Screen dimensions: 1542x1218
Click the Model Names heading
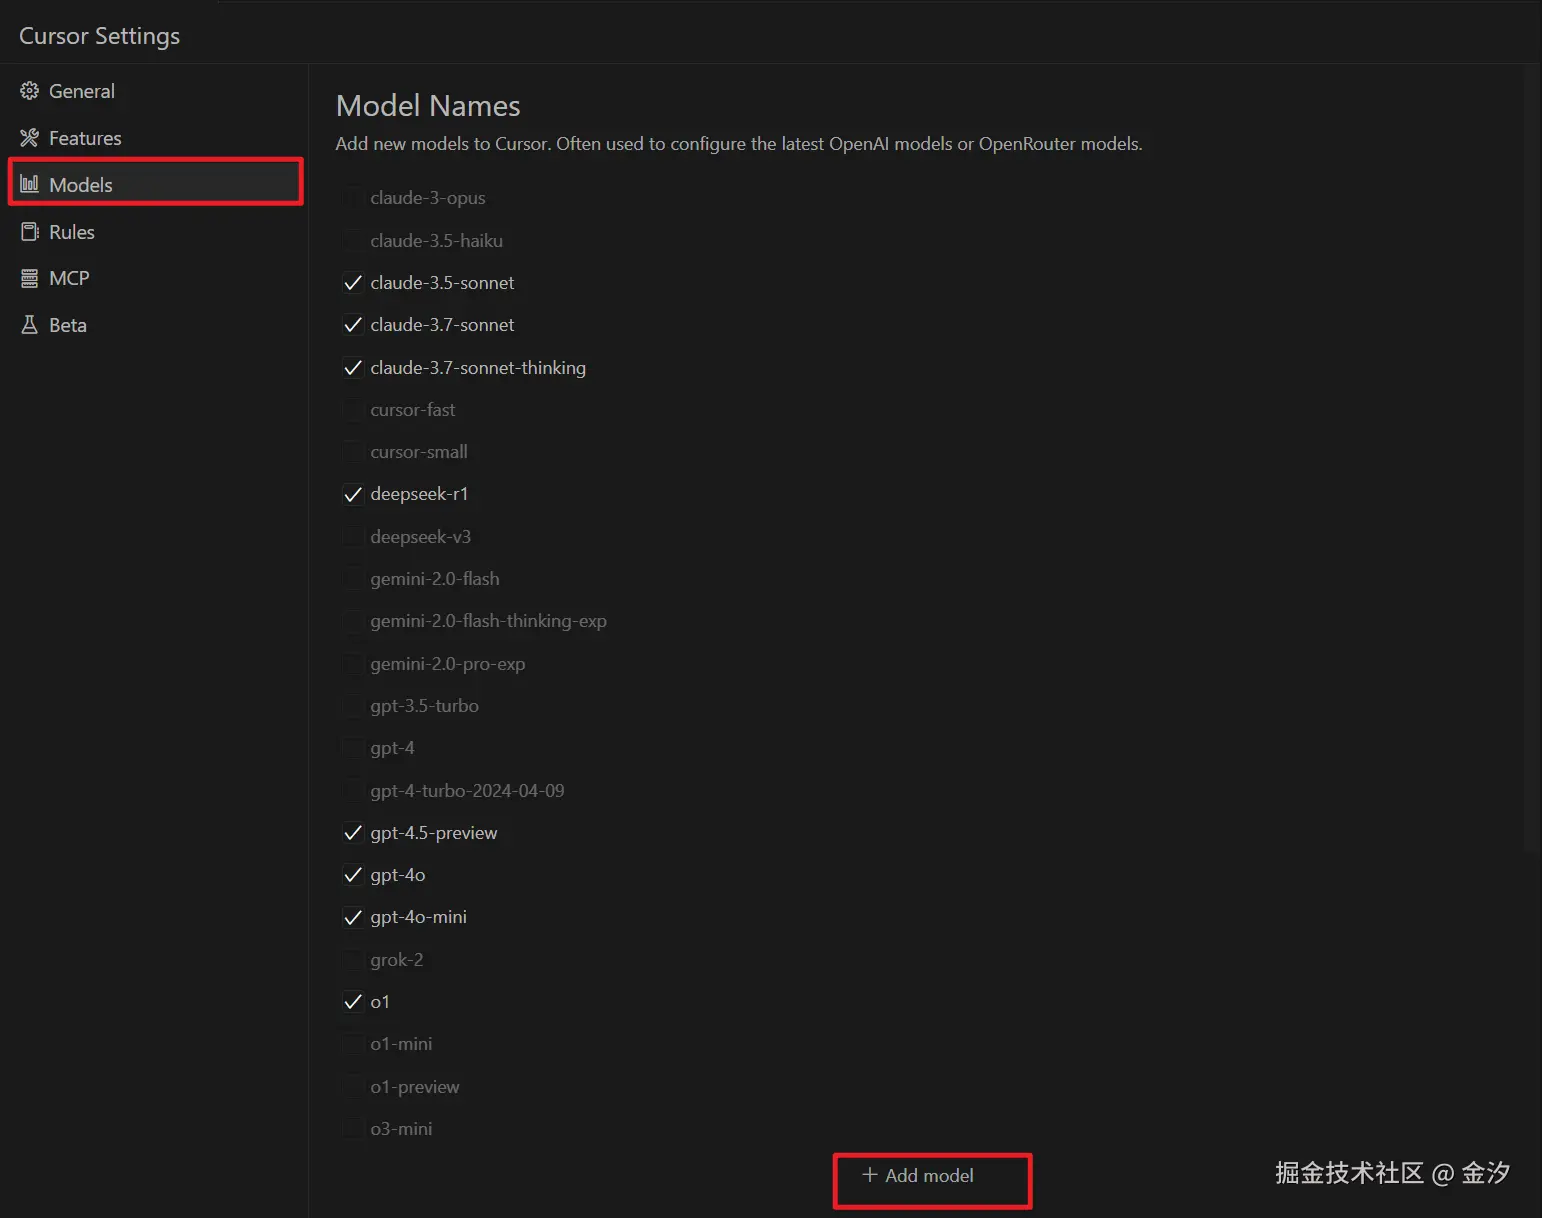(428, 106)
